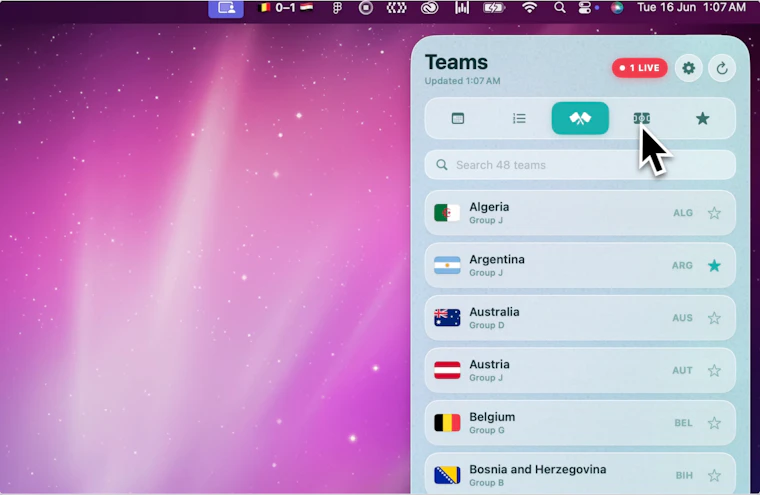Click the Belgium flag icon
760x495 pixels.
click(447, 423)
